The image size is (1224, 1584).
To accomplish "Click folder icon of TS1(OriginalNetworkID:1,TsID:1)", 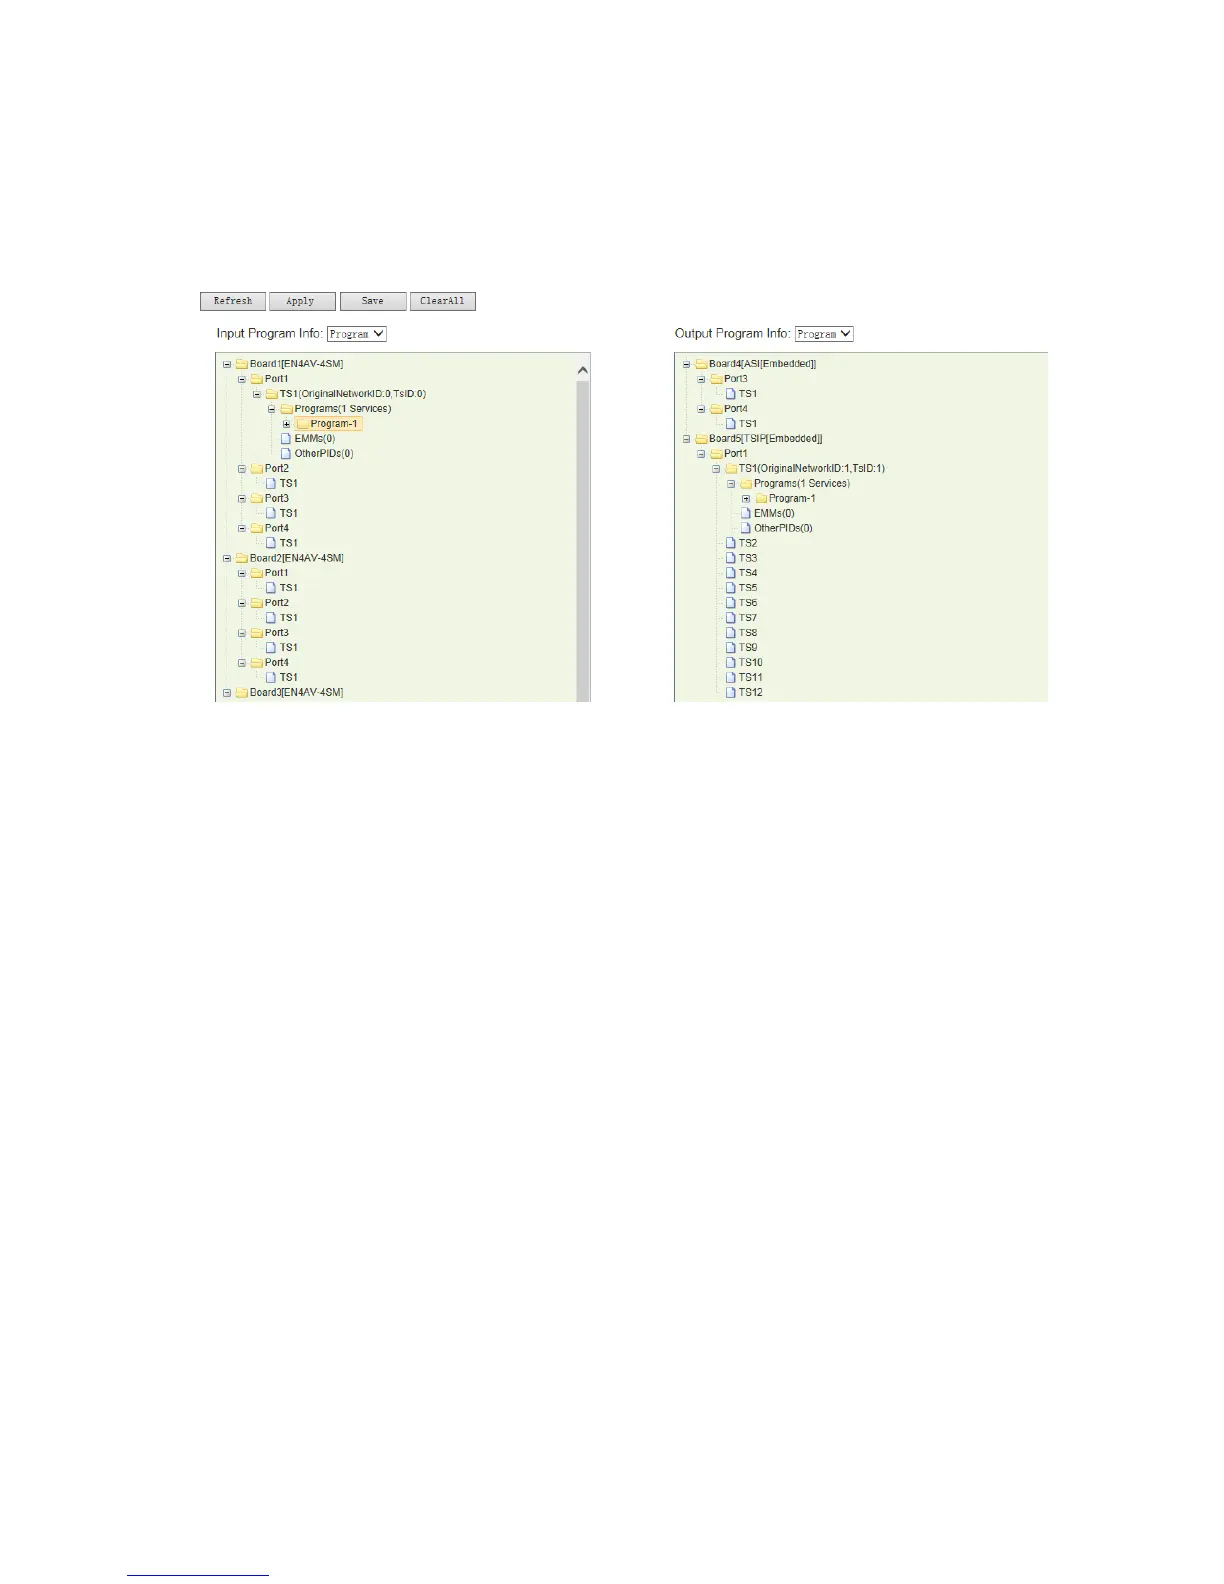I will [731, 469].
